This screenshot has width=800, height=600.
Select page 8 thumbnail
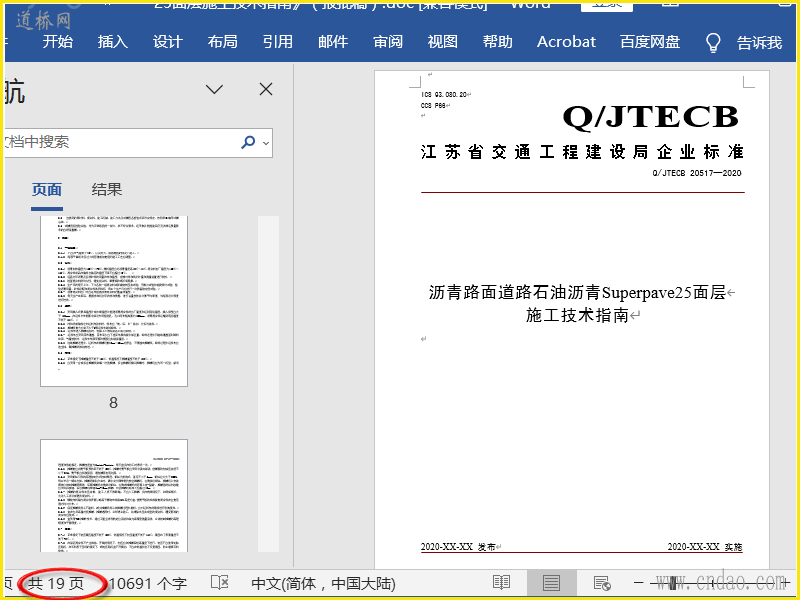113,300
